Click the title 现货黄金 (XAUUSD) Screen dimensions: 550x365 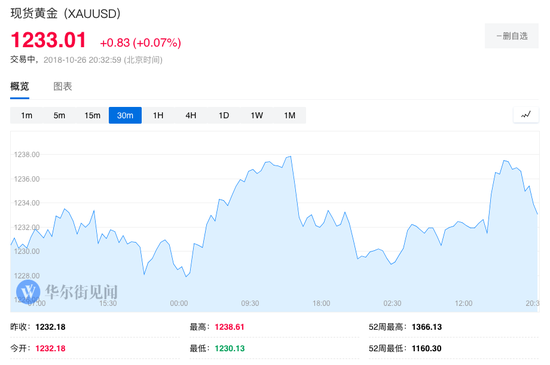click(x=66, y=14)
